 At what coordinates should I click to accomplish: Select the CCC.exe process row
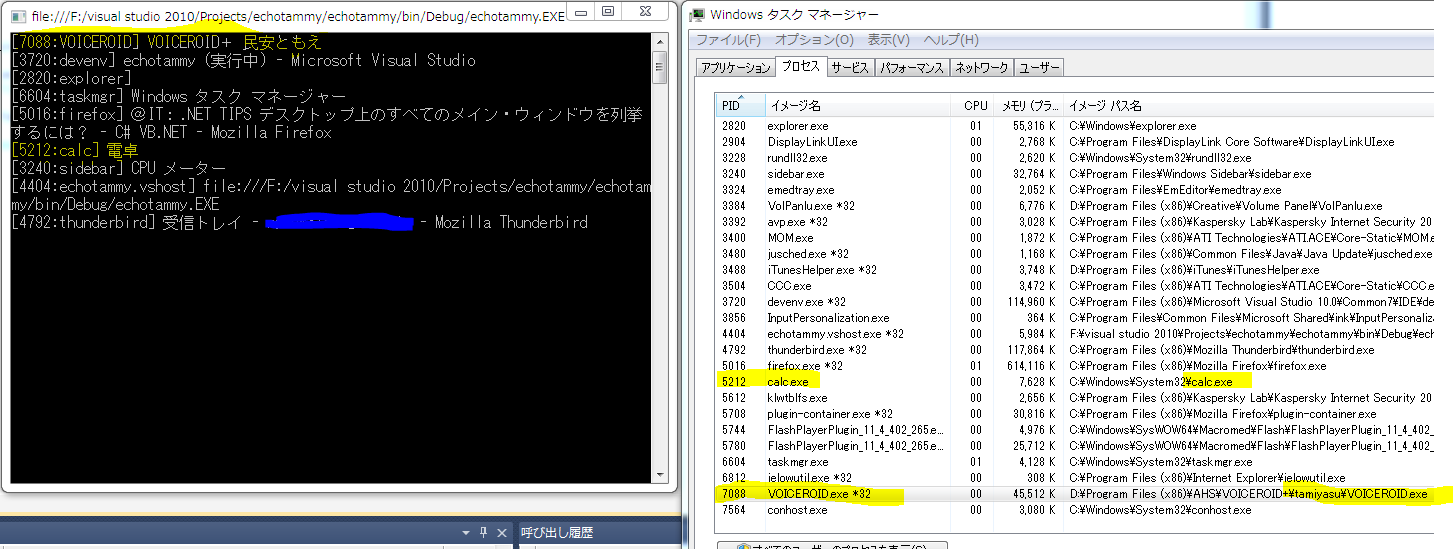pos(1084,286)
